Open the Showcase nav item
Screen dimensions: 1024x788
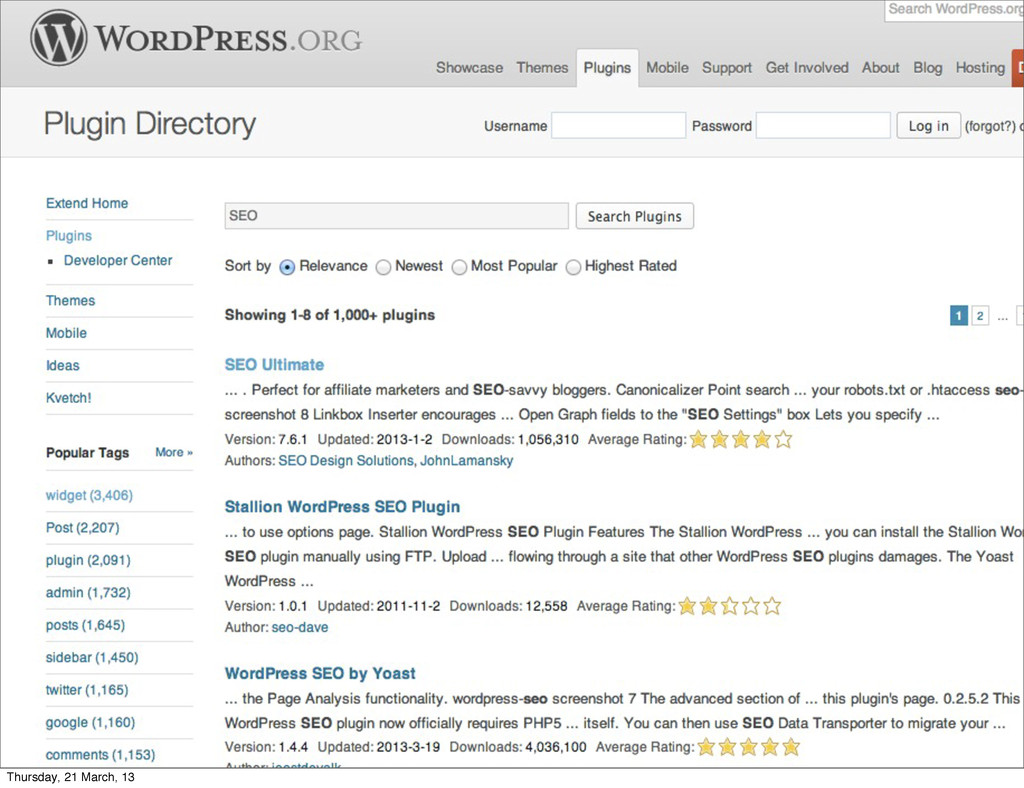(x=469, y=68)
